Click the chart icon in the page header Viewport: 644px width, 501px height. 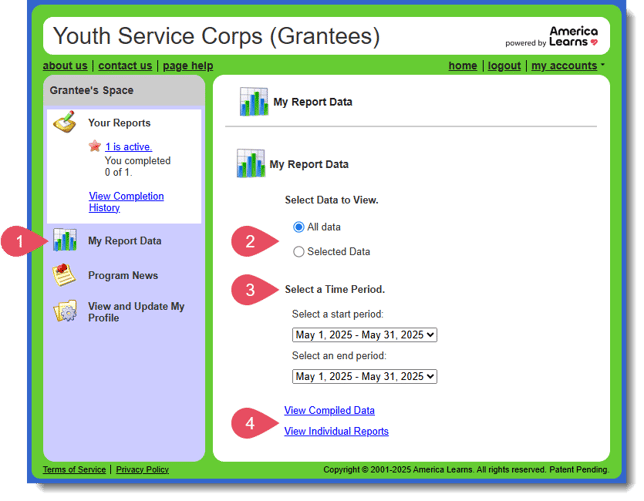point(253,102)
